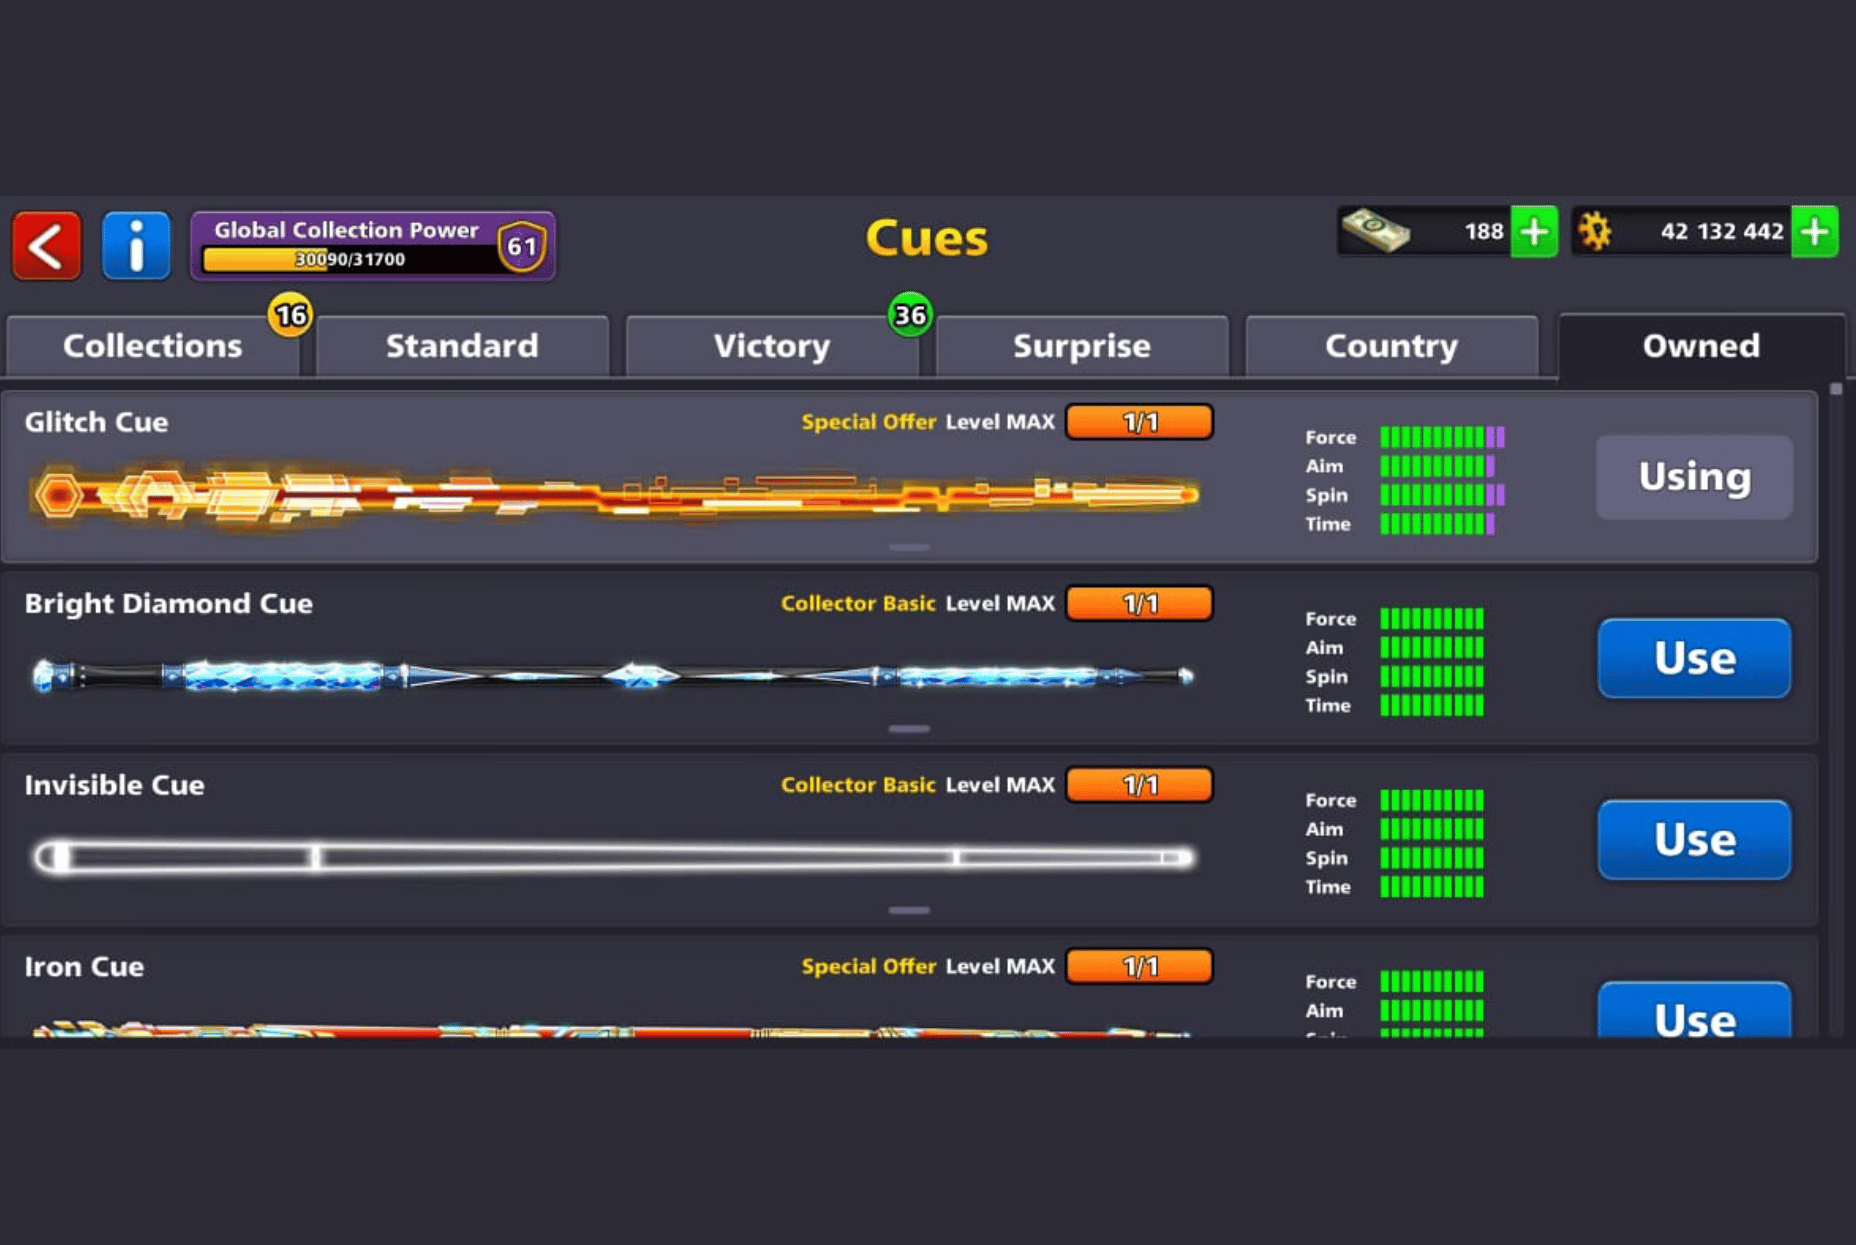Click the 188 cash balance
1856x1245 pixels.
(x=1483, y=232)
